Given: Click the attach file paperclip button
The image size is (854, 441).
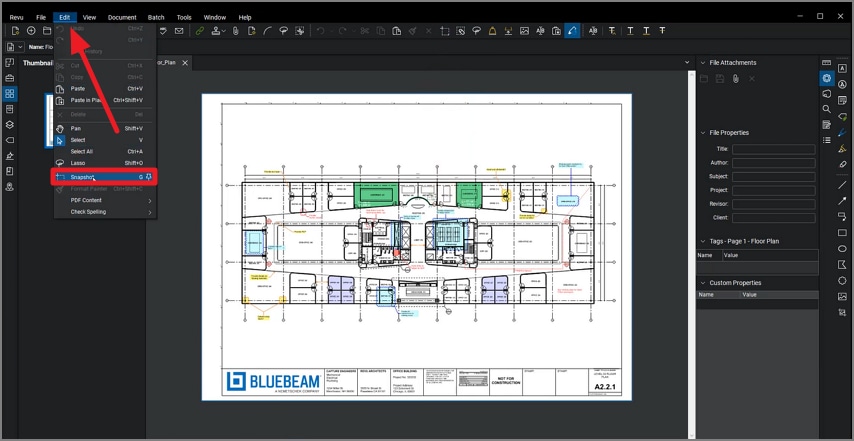Looking at the screenshot, I should (x=735, y=79).
